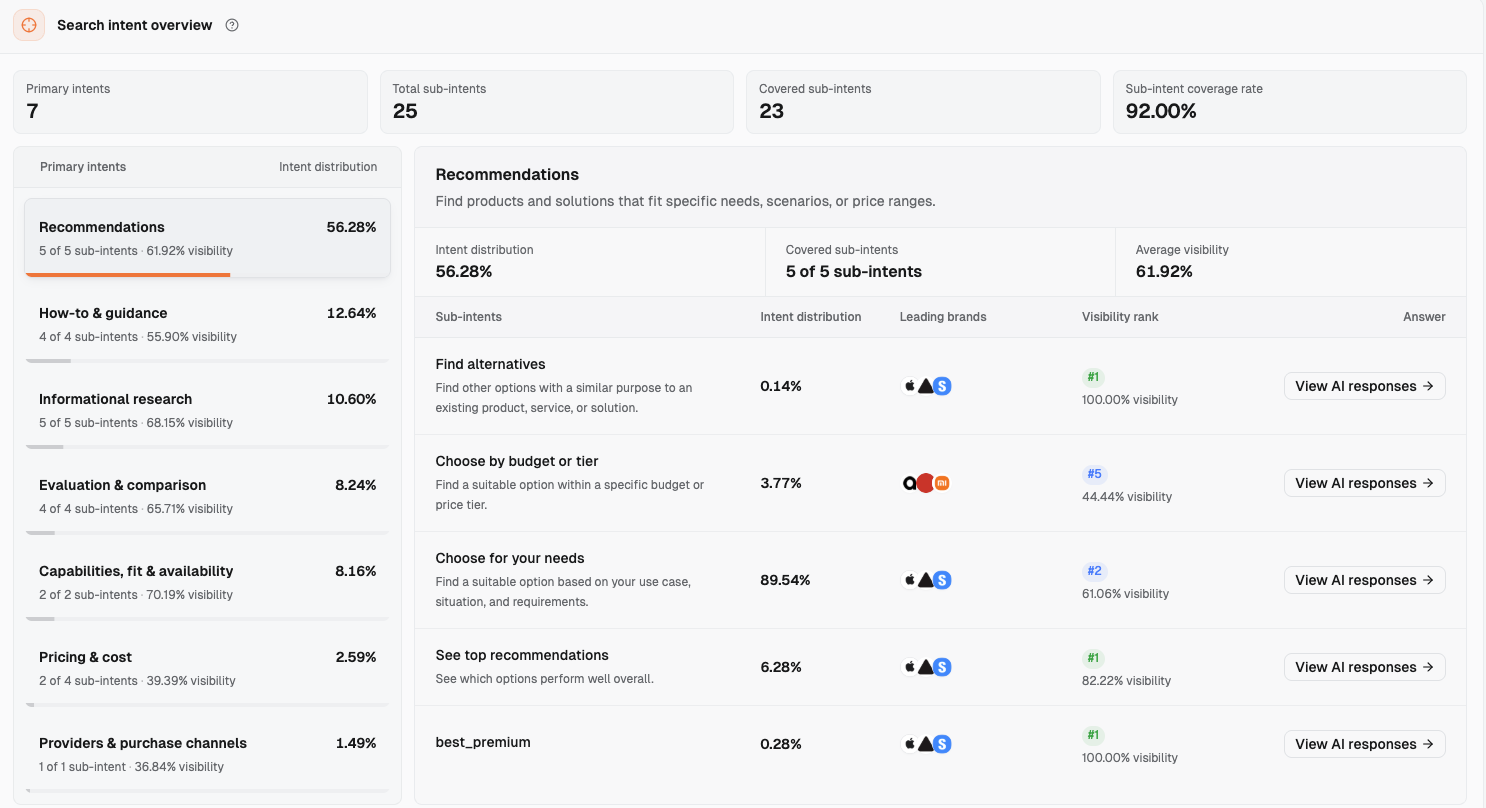Click Apple icon in See top recommendations row
1486x808 pixels.
pyautogui.click(x=910, y=667)
